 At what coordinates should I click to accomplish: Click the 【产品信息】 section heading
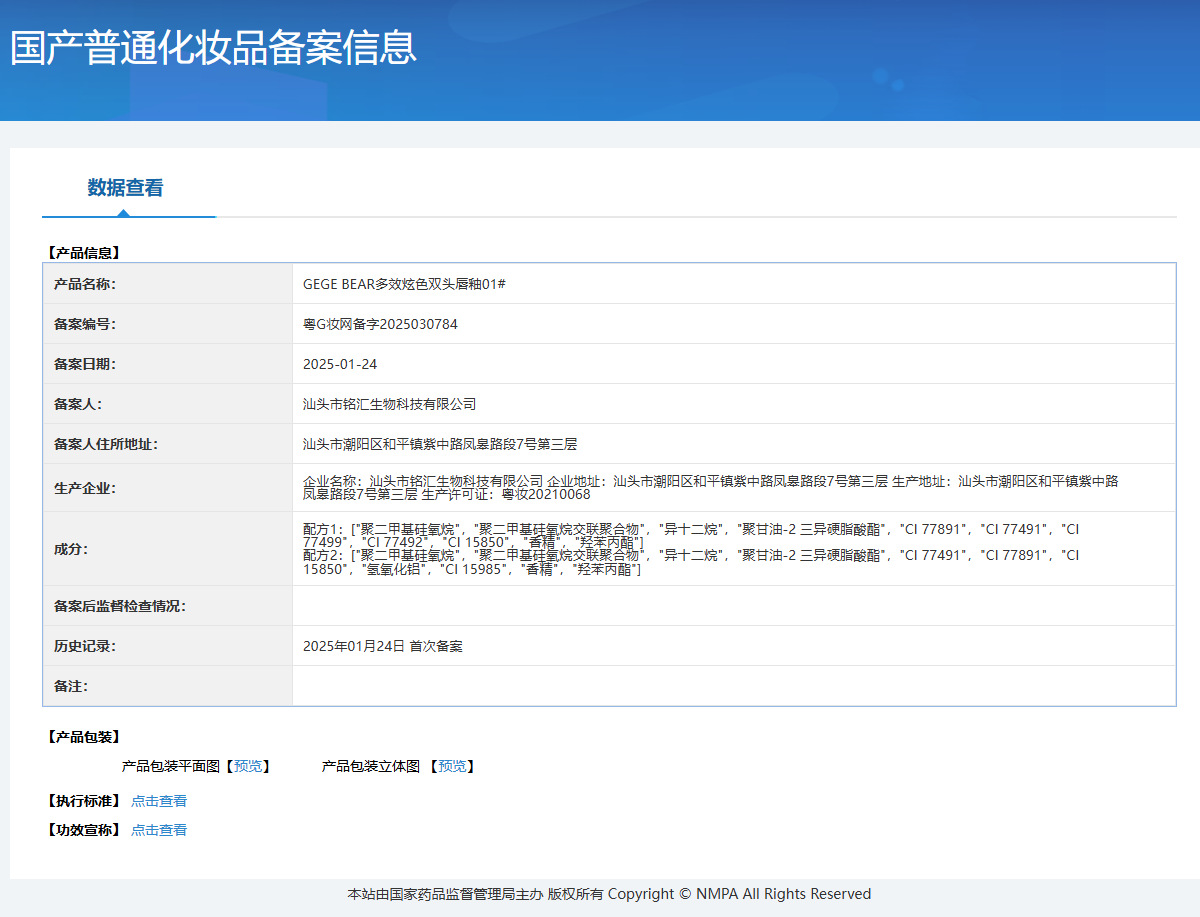click(84, 252)
